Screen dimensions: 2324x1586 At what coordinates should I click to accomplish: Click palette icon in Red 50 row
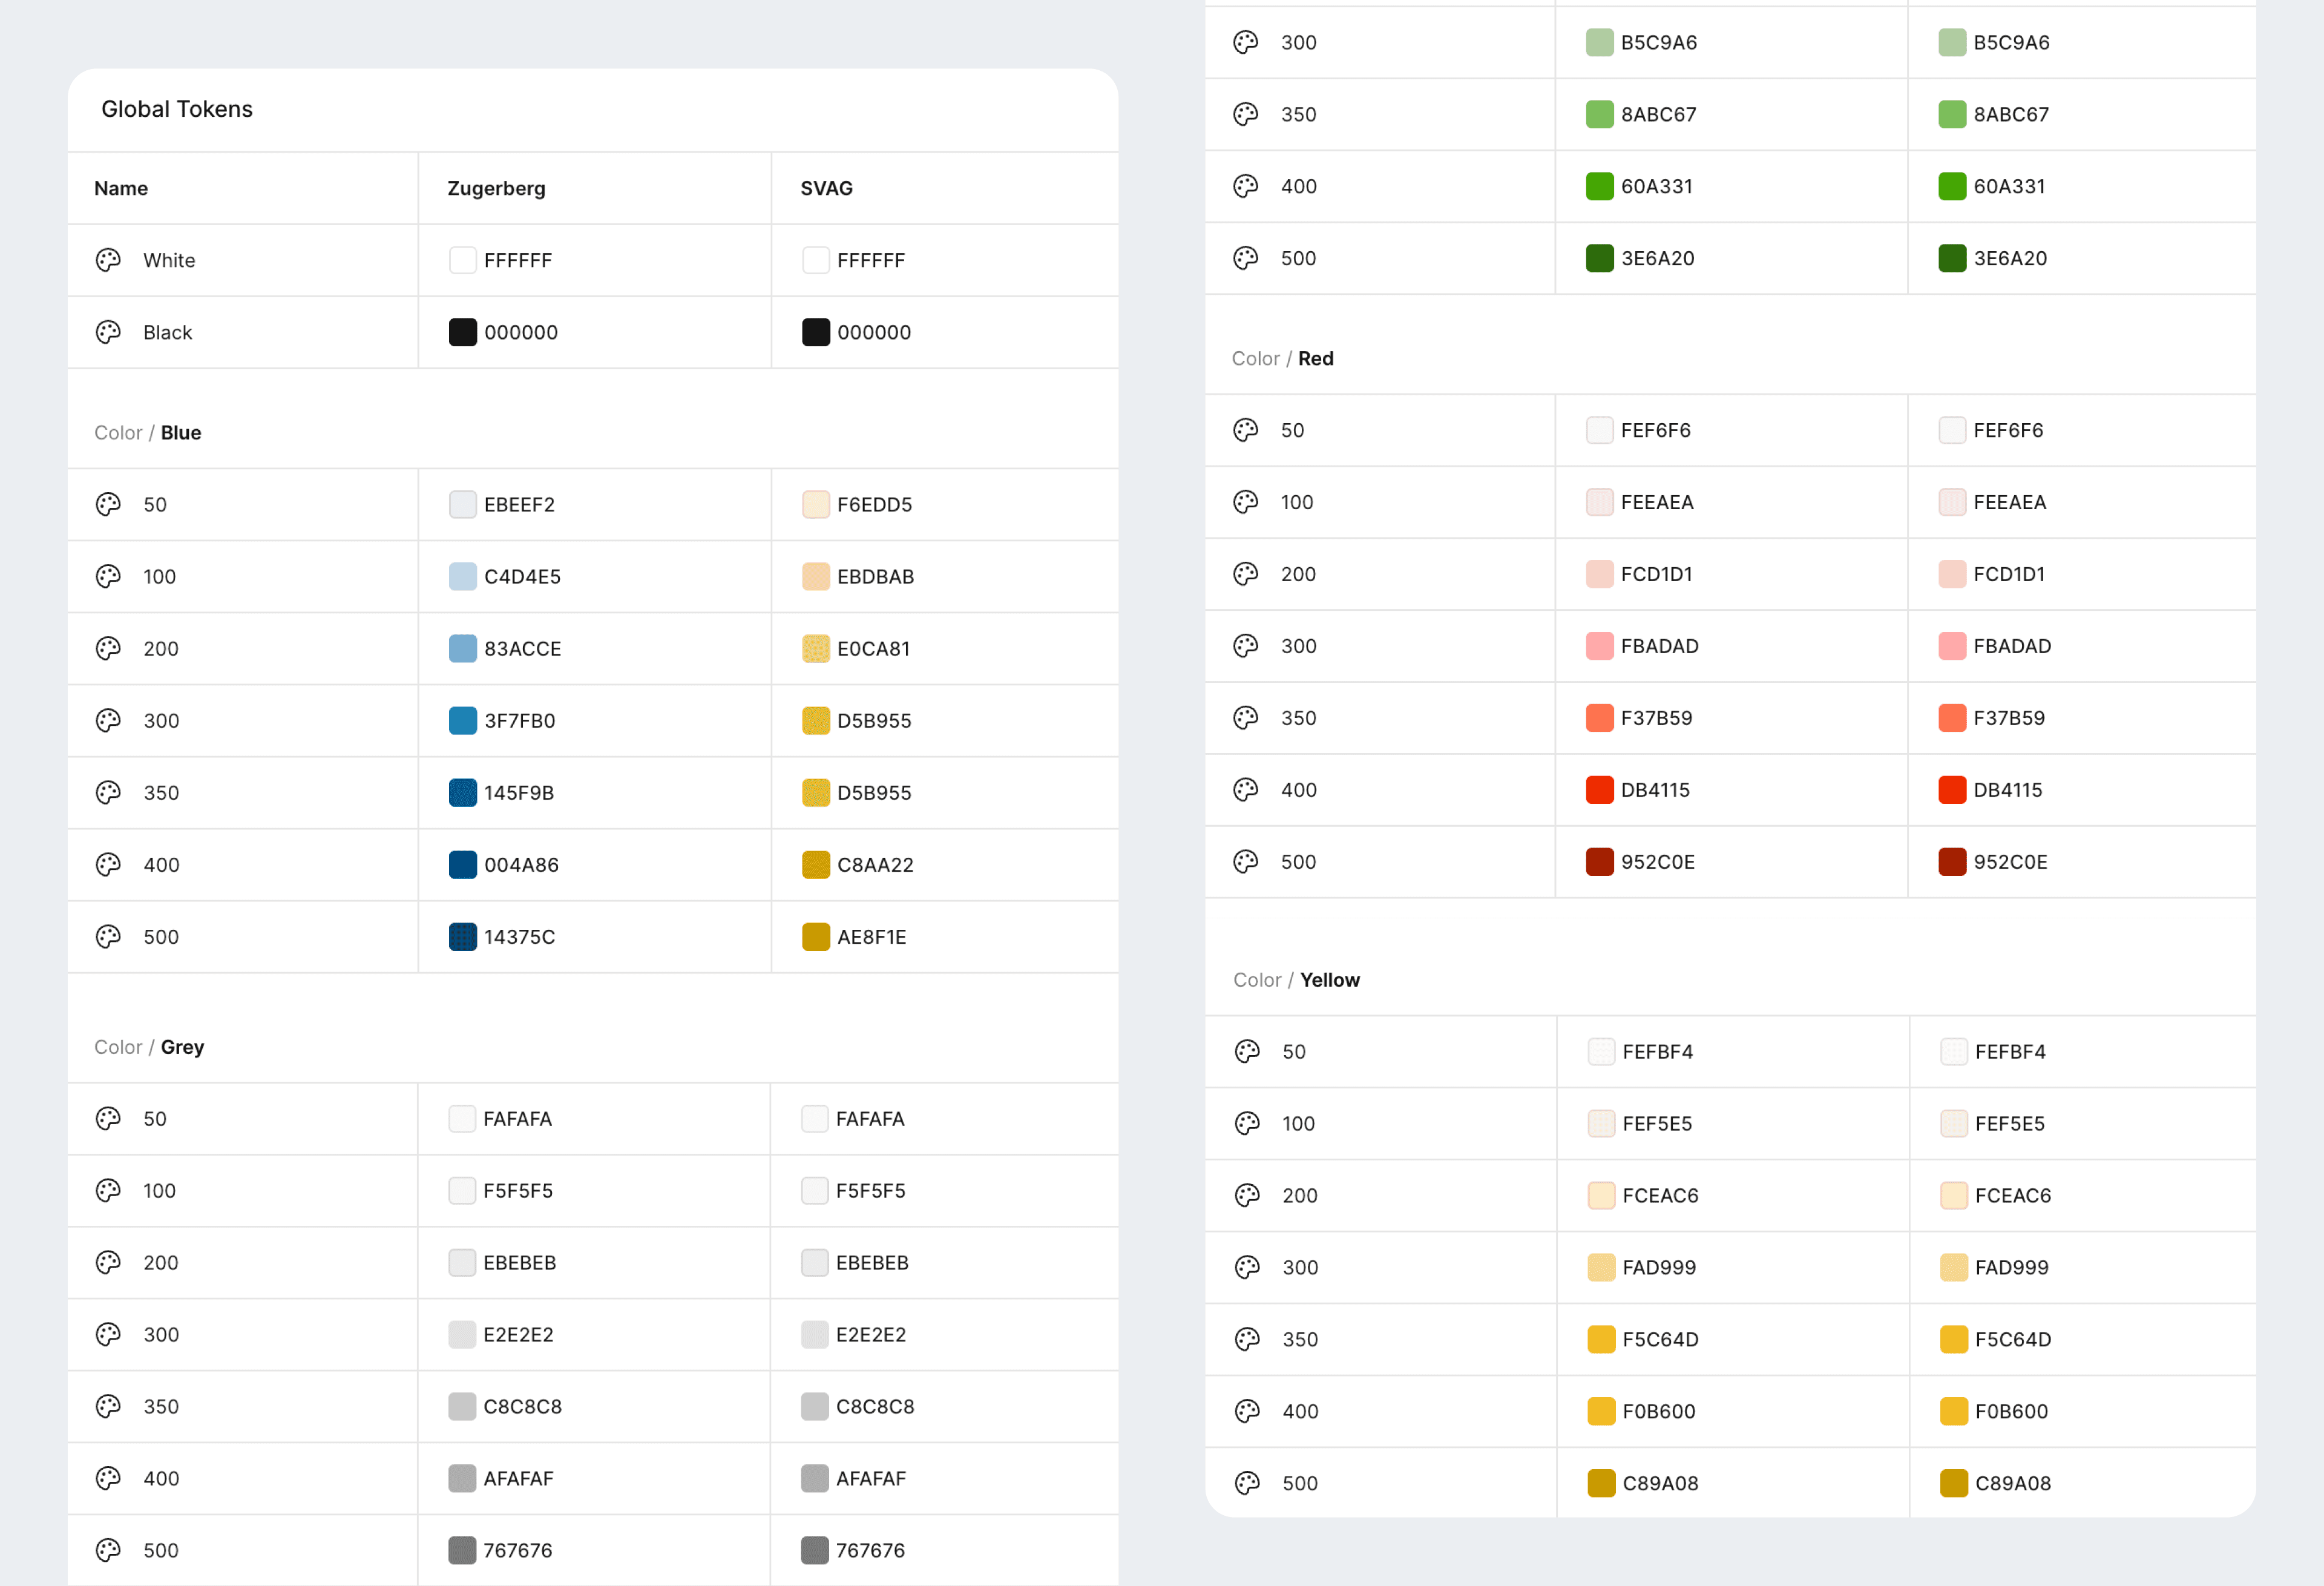(1245, 430)
